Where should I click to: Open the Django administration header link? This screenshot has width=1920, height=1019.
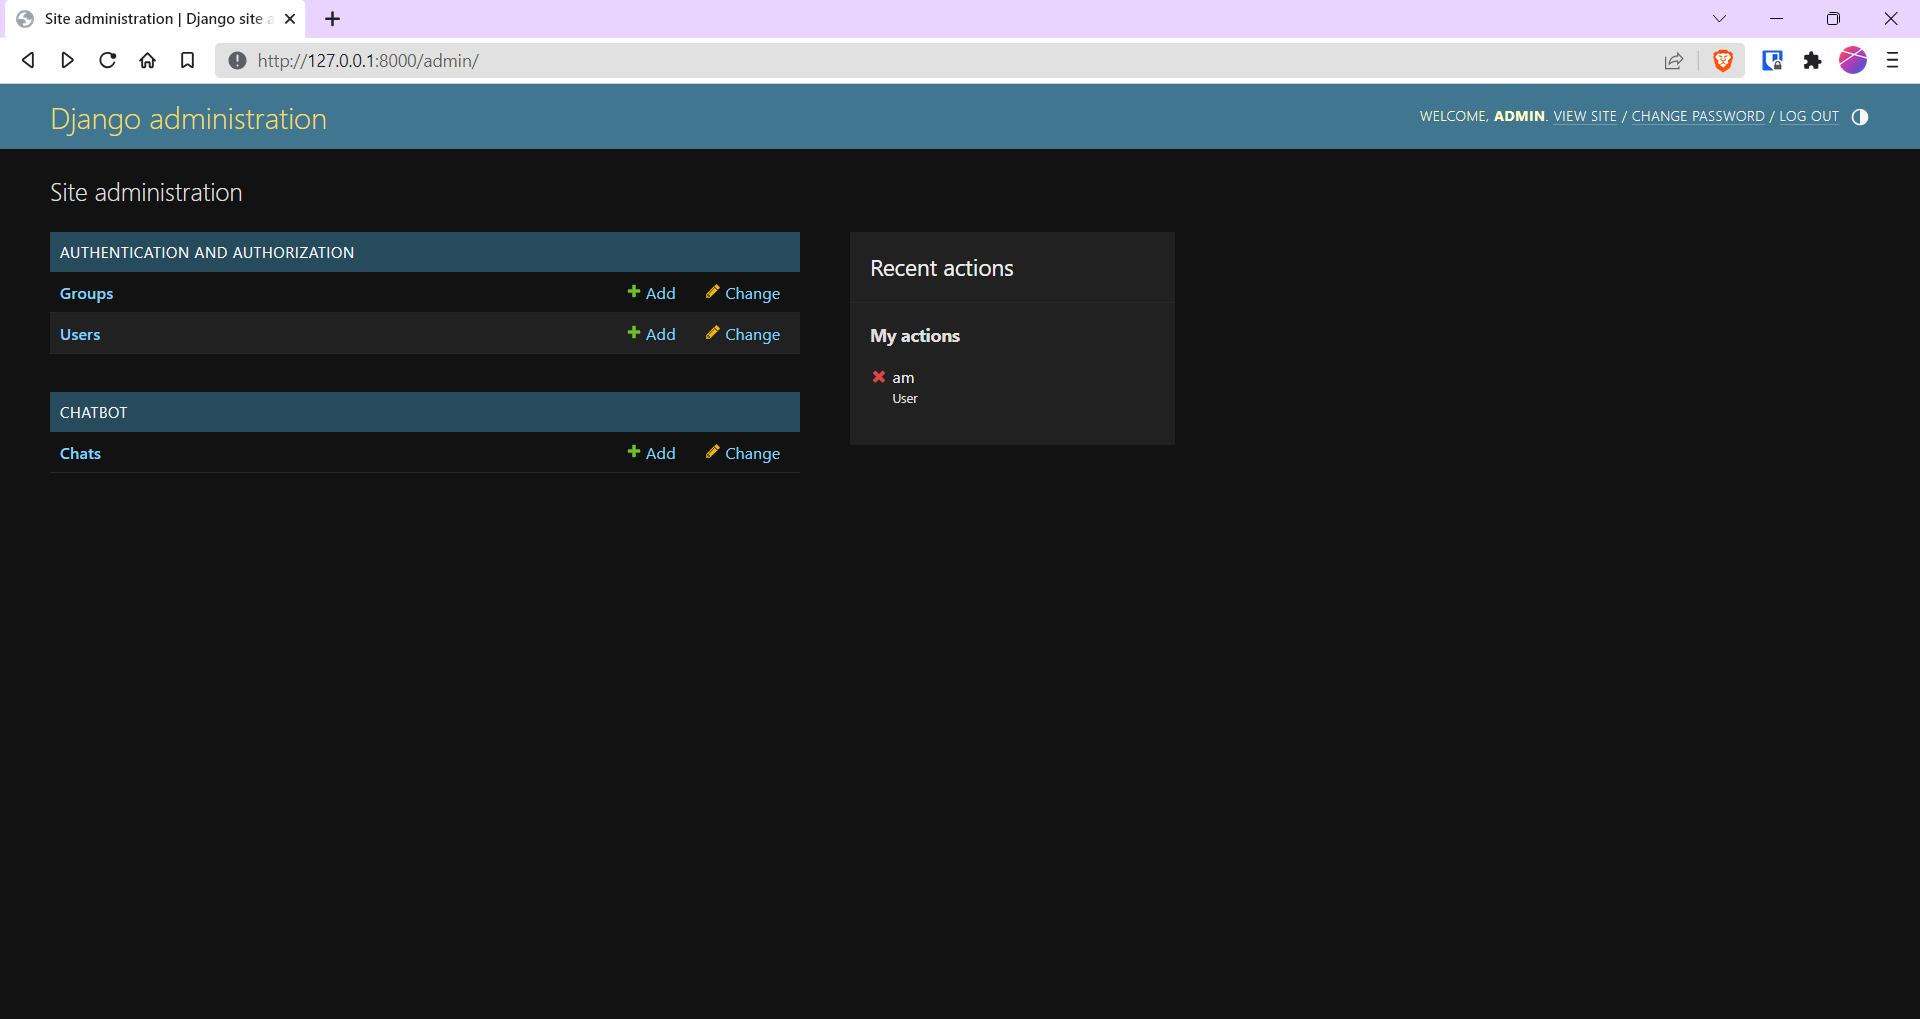pos(189,119)
